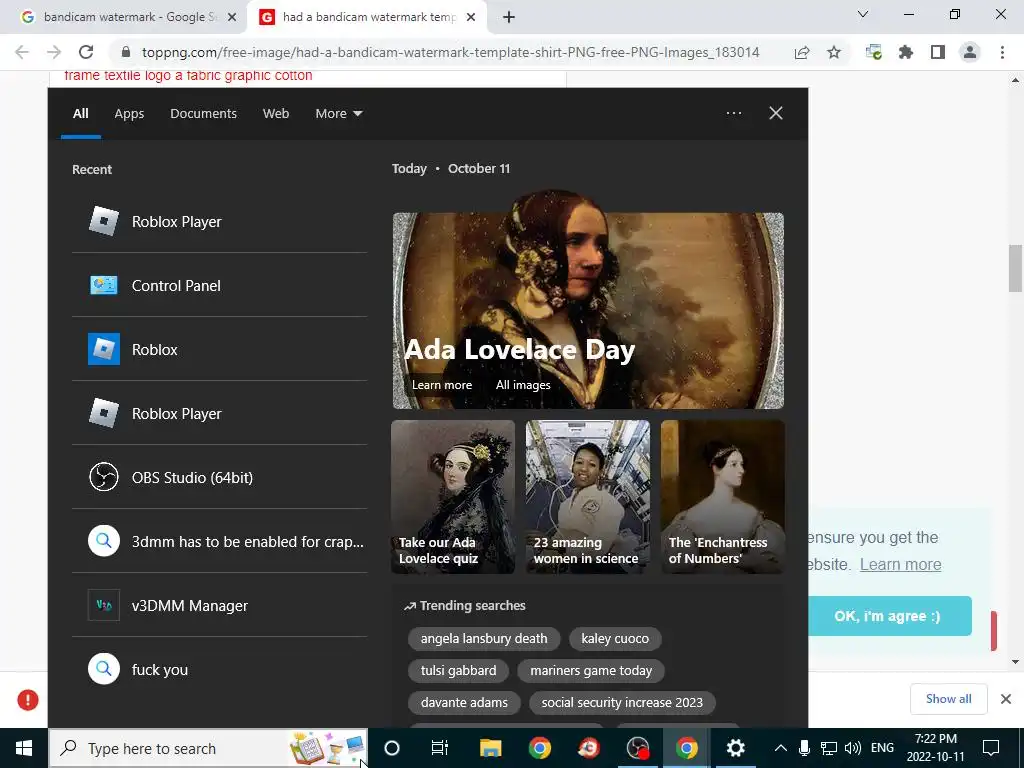
Task: Click Learn more on Ada Lovelace Day
Action: pyautogui.click(x=442, y=385)
